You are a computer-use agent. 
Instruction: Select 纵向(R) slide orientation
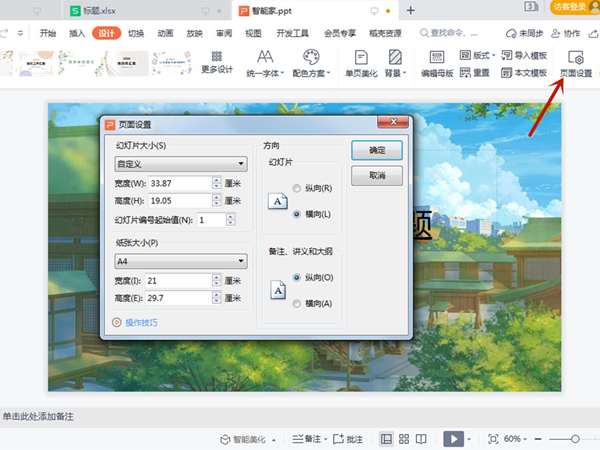coord(297,188)
